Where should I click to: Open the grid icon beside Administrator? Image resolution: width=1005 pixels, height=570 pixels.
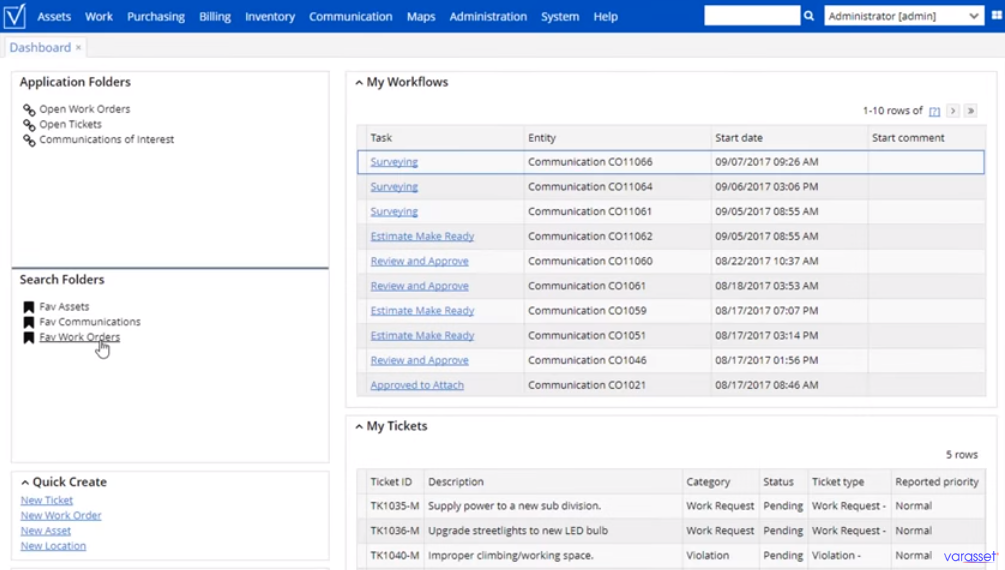click(x=997, y=15)
